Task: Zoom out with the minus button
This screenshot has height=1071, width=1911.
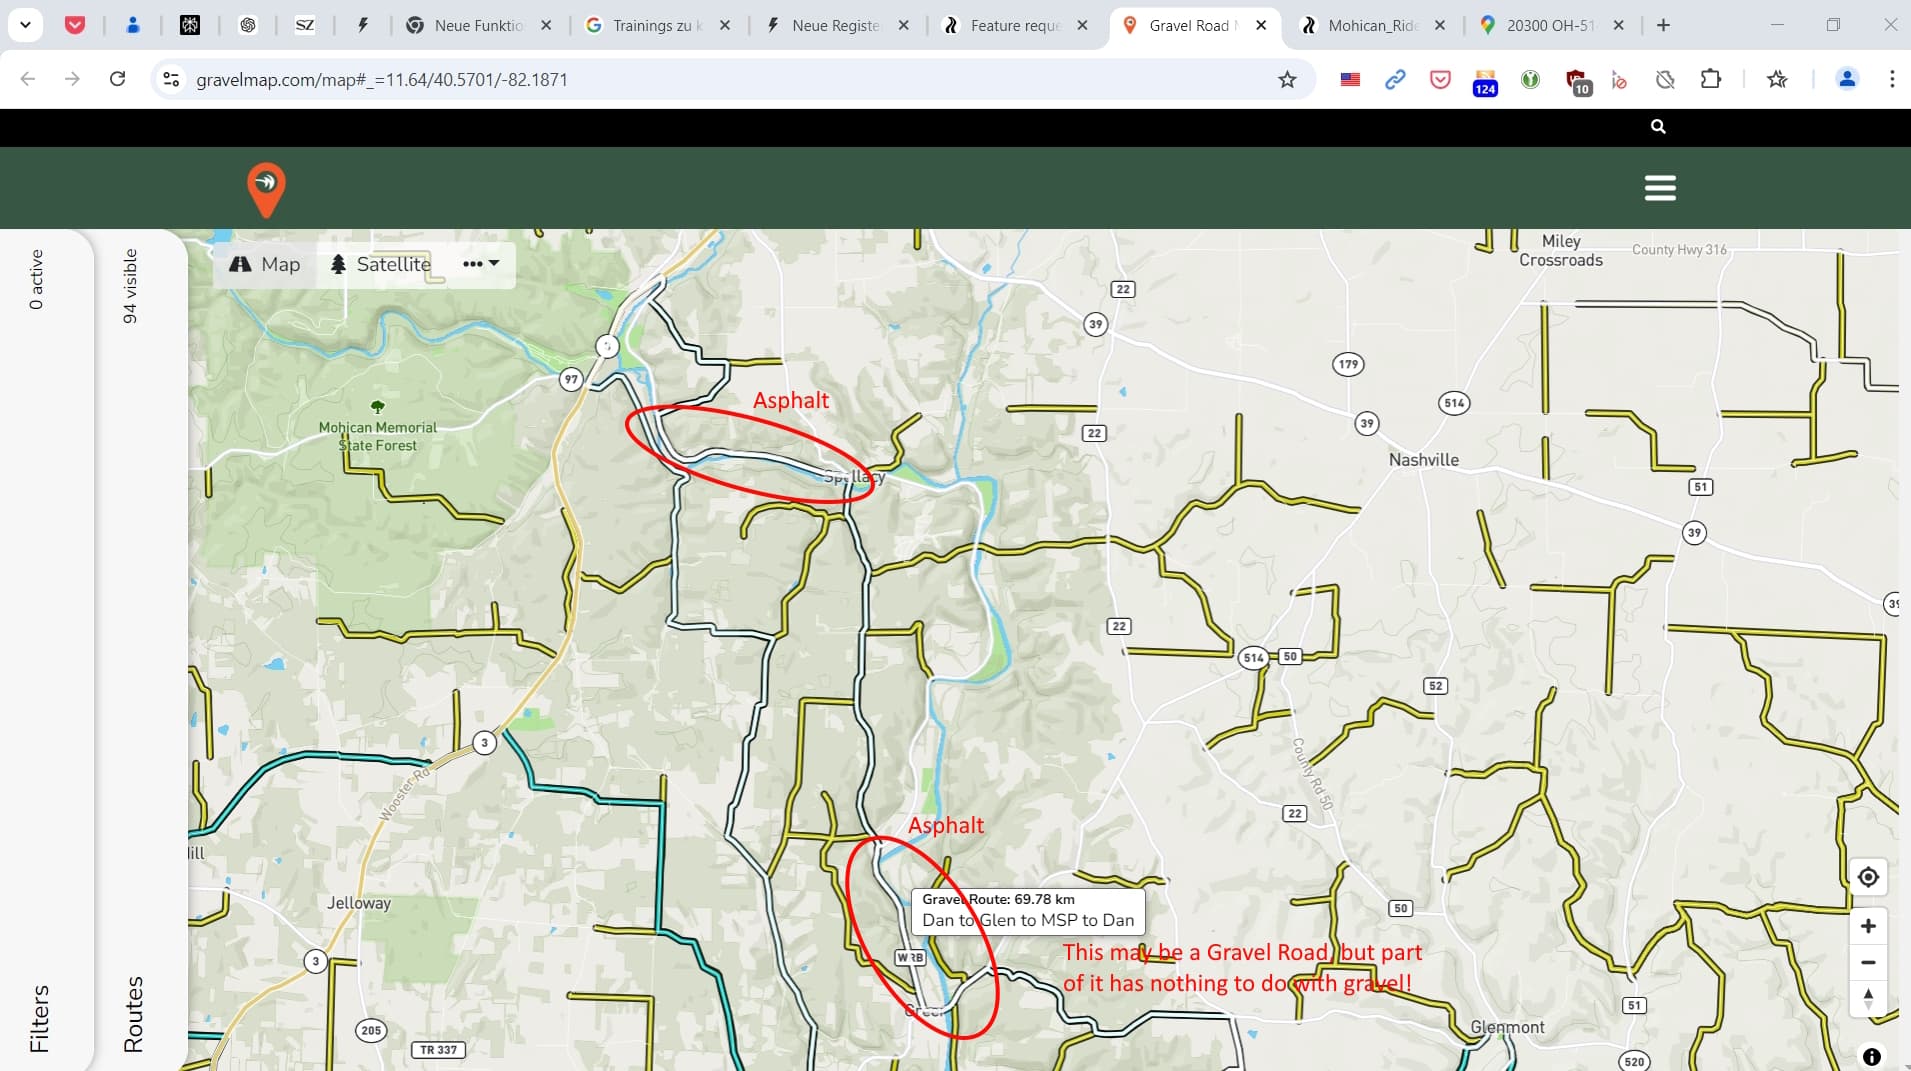Action: click(1868, 963)
